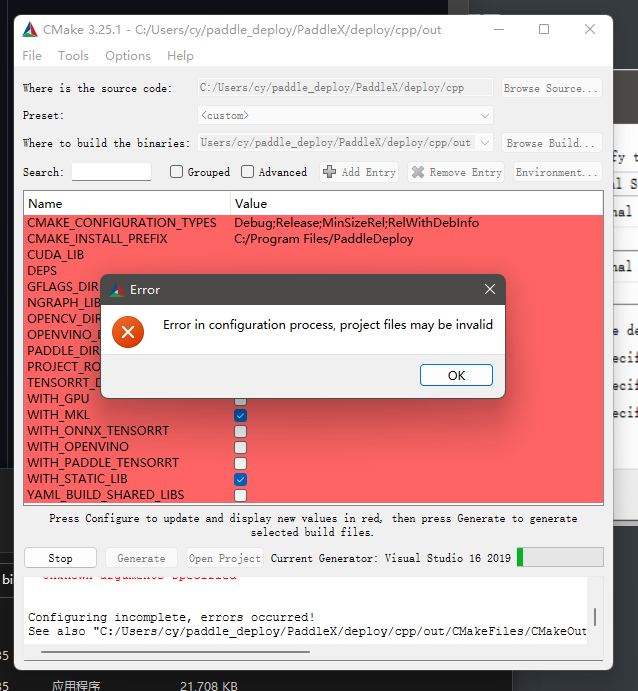Click the CMake icon in Error dialog title
Screen dimensions: 638x691
tap(117, 290)
